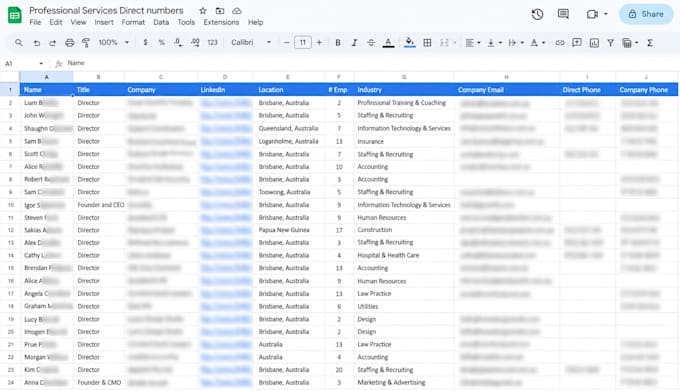
Task: Open the Format menu
Action: click(133, 22)
